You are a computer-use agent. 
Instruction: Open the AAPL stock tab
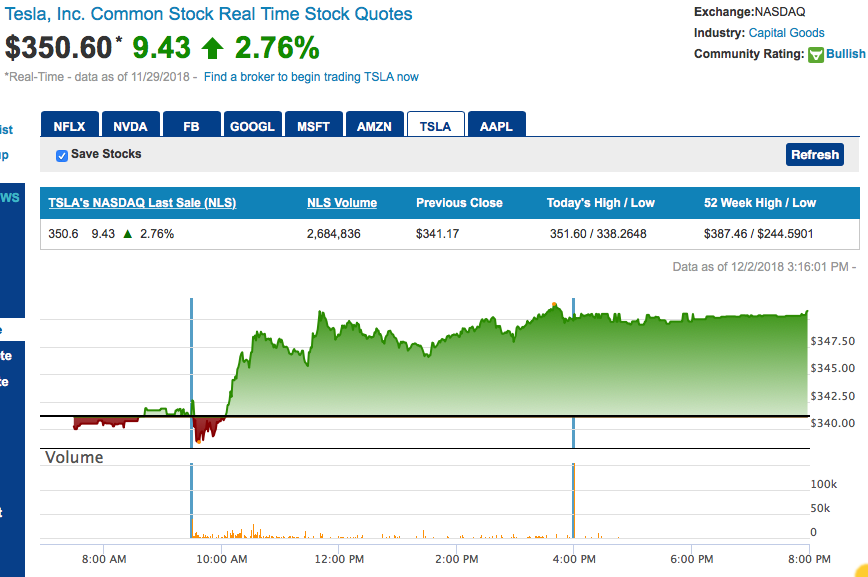(x=497, y=125)
